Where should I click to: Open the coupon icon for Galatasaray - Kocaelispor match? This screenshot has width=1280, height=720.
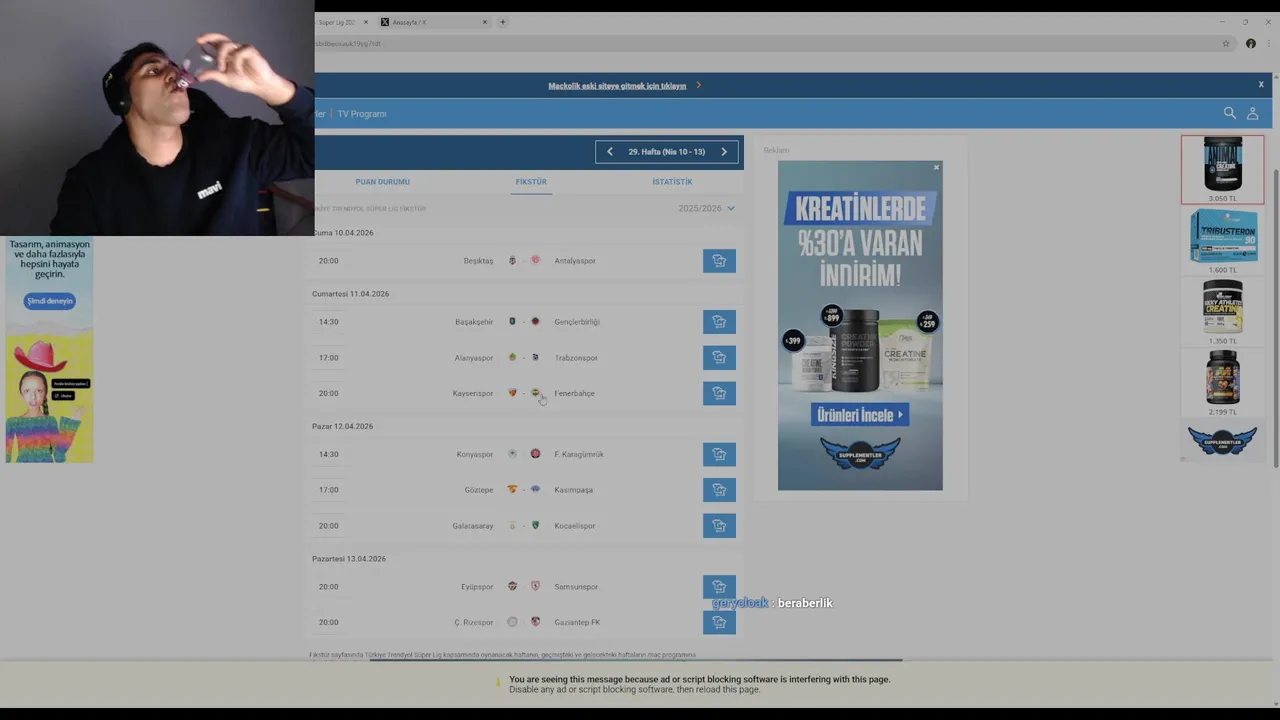pos(719,526)
